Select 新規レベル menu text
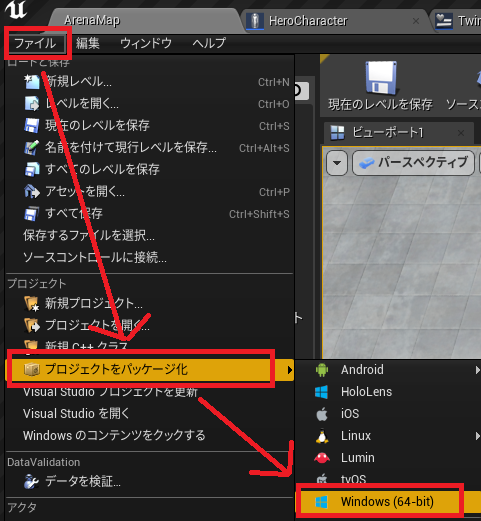The width and height of the screenshot is (481, 521). pyautogui.click(x=79, y=82)
